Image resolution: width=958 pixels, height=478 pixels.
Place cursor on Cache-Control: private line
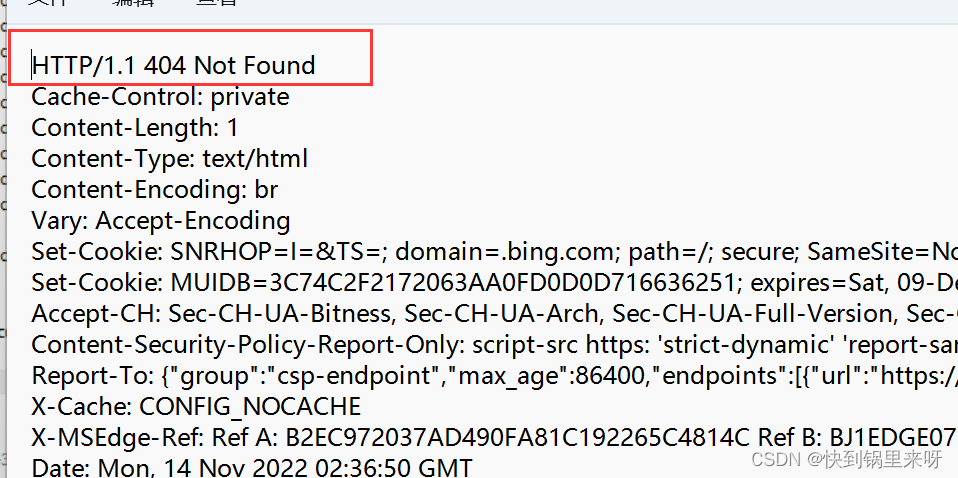pos(160,97)
